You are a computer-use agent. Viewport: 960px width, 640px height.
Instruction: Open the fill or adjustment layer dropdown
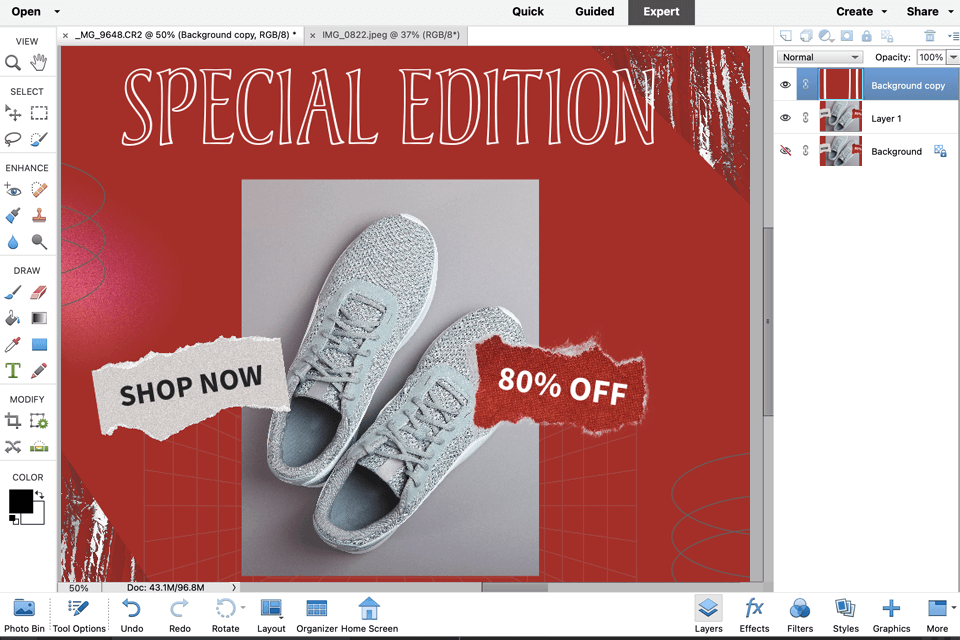(827, 36)
